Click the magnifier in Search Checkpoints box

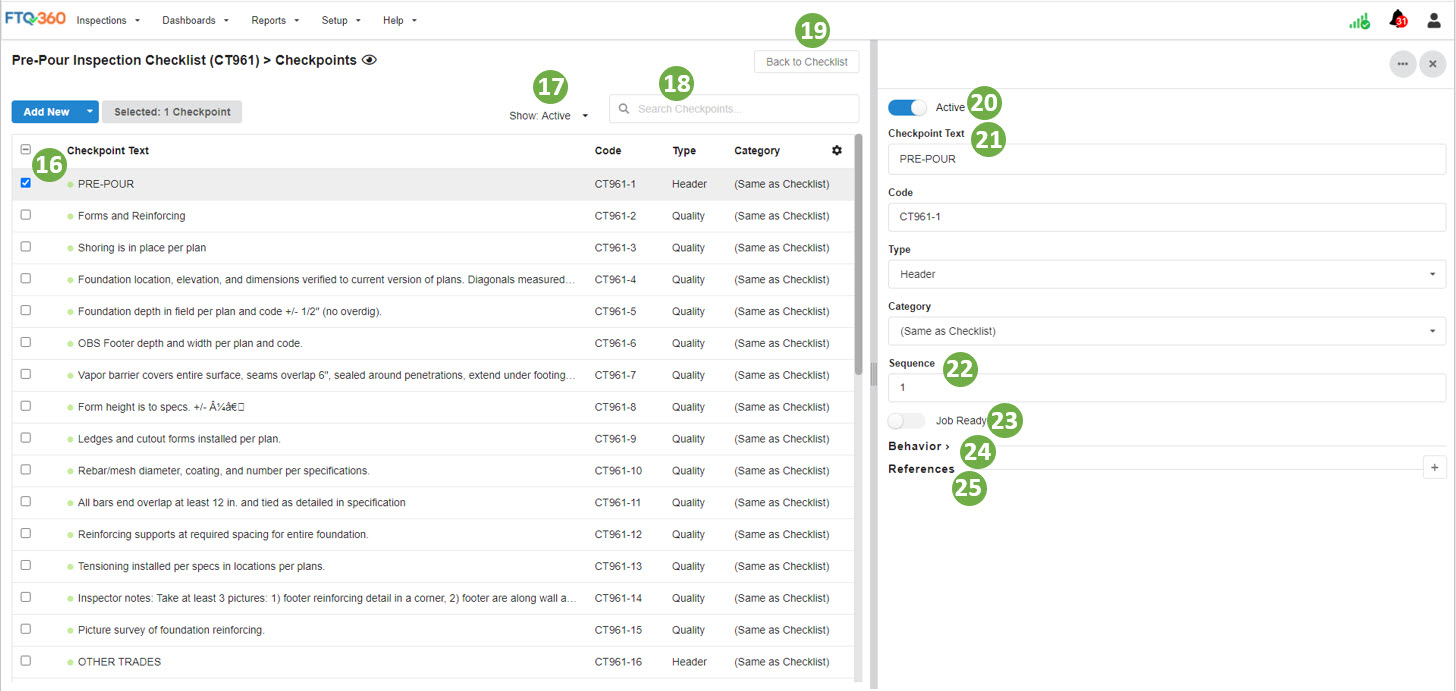coord(624,108)
